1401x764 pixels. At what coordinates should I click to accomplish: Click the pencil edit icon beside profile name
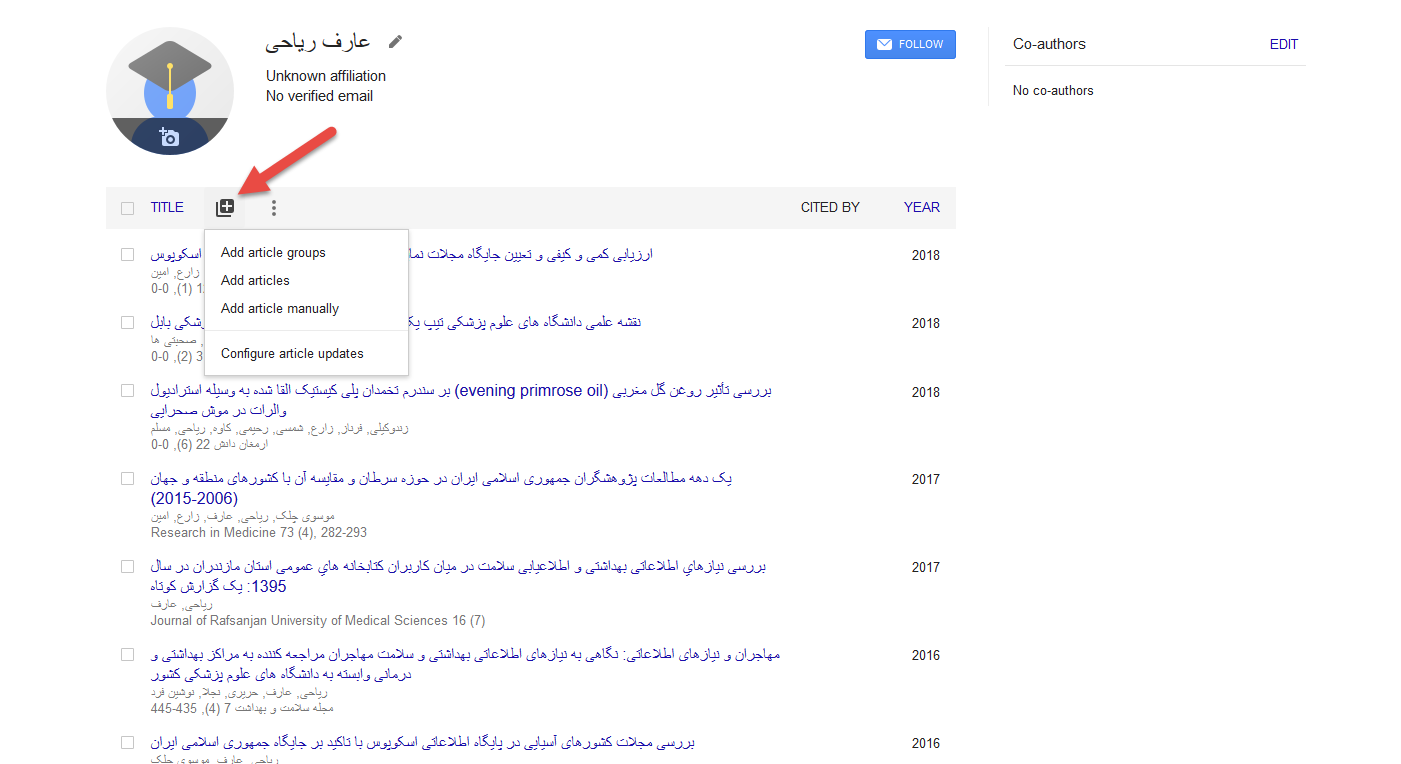click(x=396, y=42)
